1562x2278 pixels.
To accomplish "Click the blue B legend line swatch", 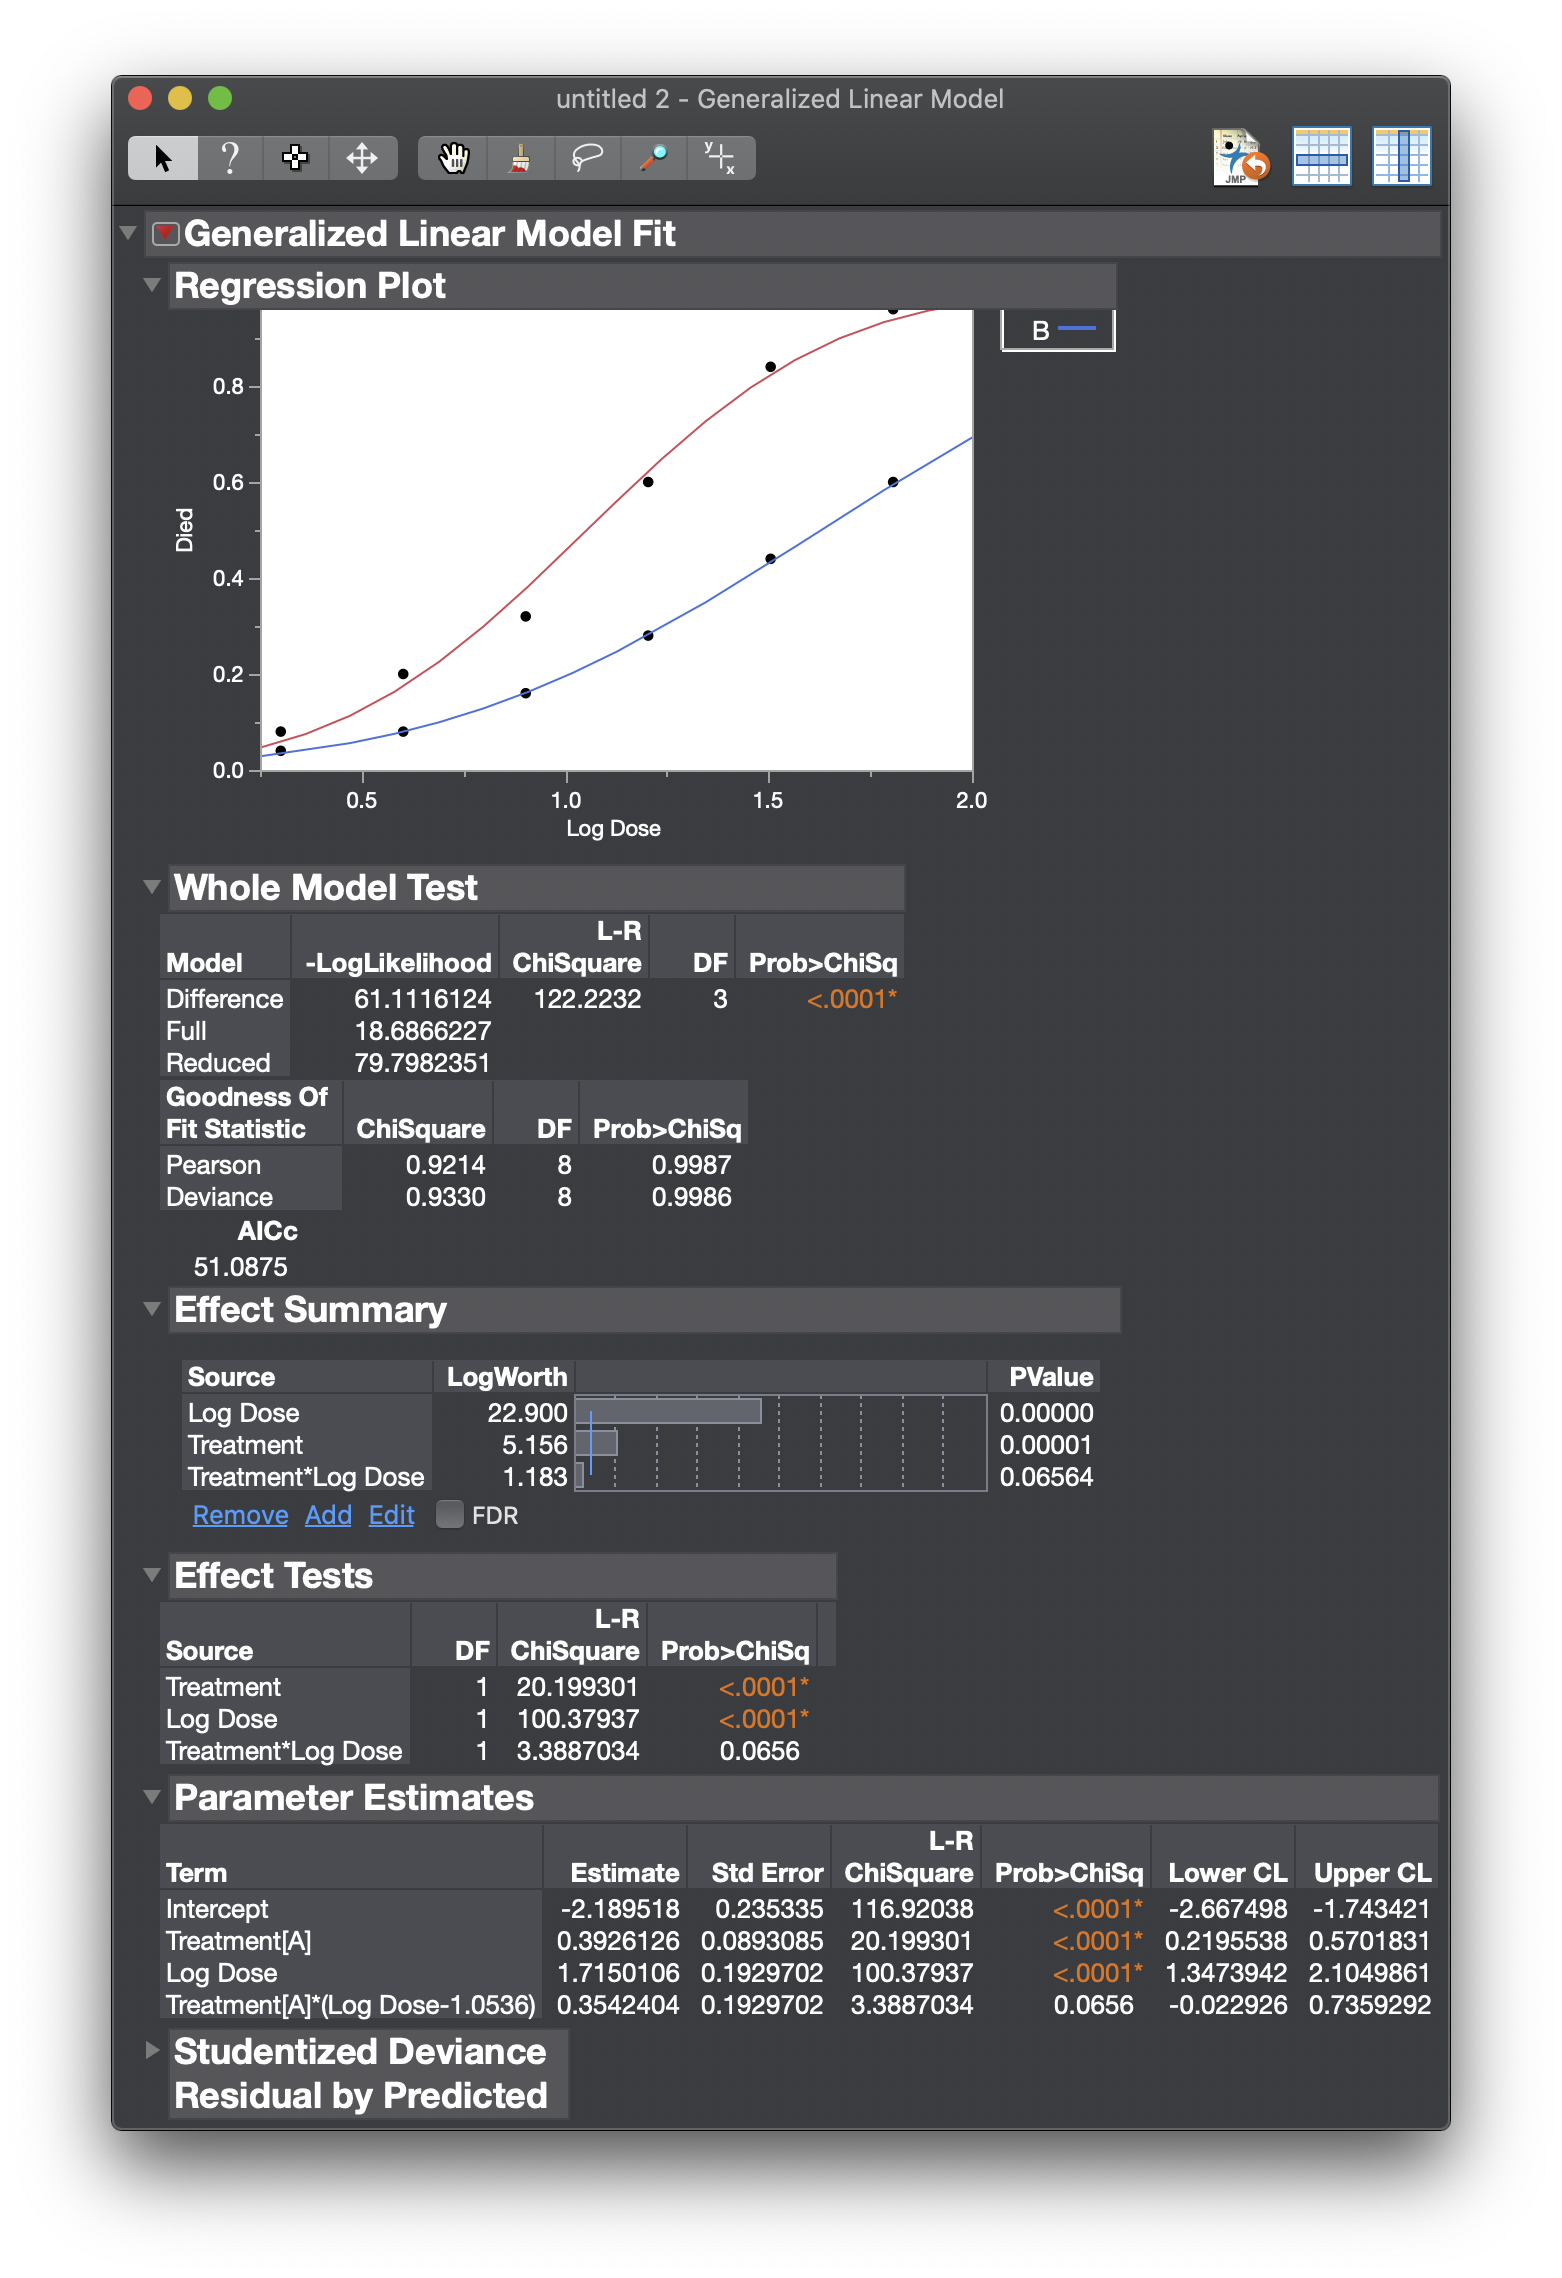I will point(1076,329).
